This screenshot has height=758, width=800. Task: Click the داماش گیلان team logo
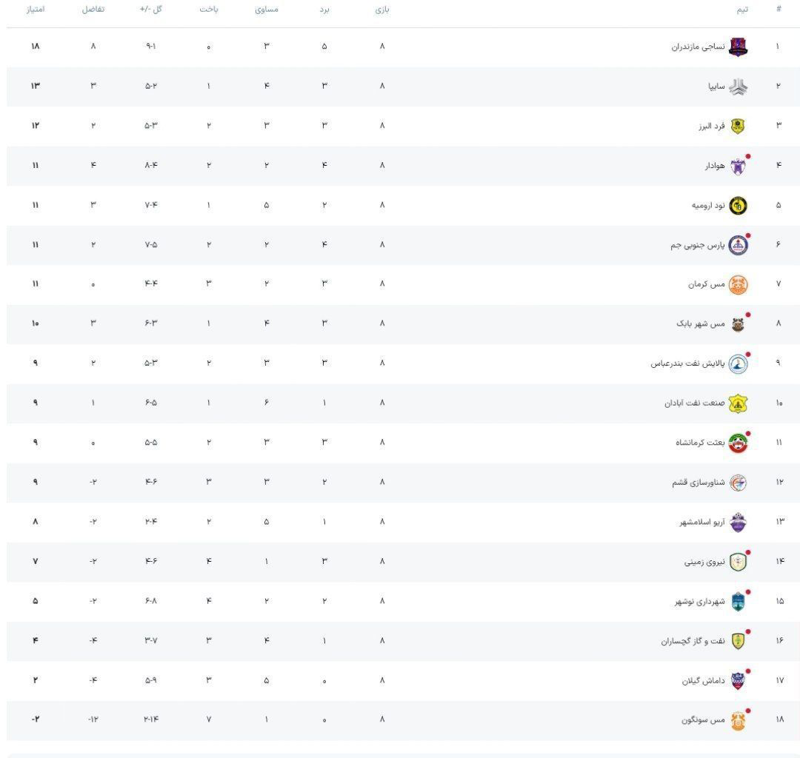point(737,680)
